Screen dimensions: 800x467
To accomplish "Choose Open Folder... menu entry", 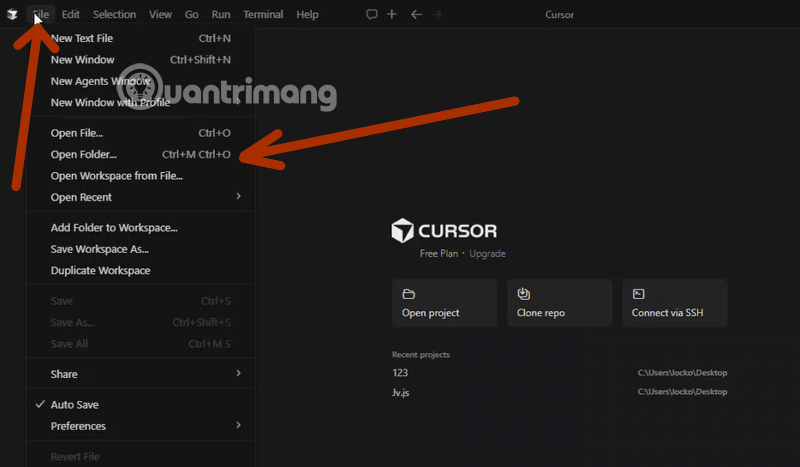I will click(140, 155).
